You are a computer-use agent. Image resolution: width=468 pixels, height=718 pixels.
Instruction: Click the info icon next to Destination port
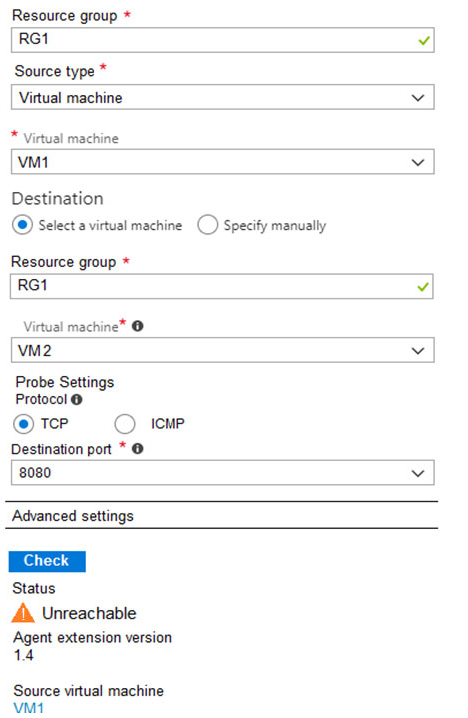tap(137, 449)
